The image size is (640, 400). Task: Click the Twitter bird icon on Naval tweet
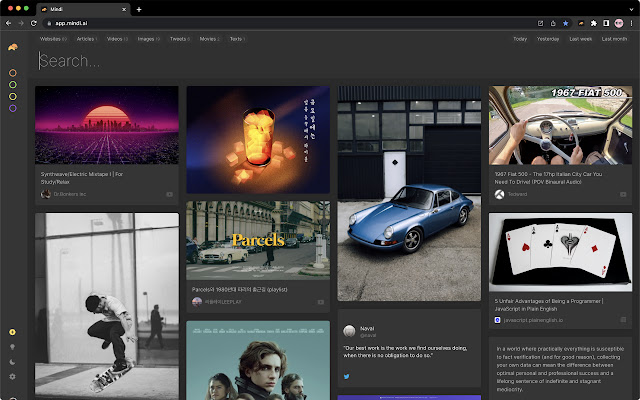(x=347, y=376)
